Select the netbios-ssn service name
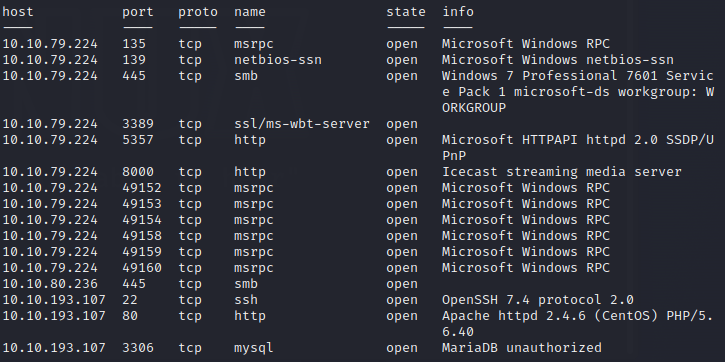The width and height of the screenshot is (725, 362). 278,60
